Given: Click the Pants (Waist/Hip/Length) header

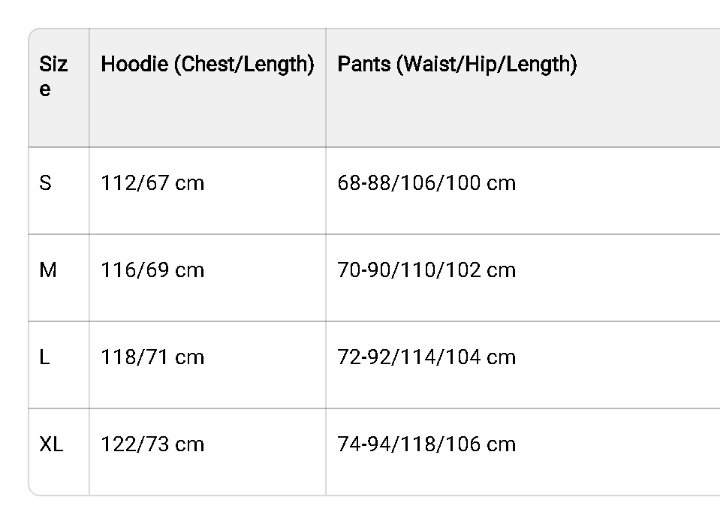Looking at the screenshot, I should [x=457, y=65].
